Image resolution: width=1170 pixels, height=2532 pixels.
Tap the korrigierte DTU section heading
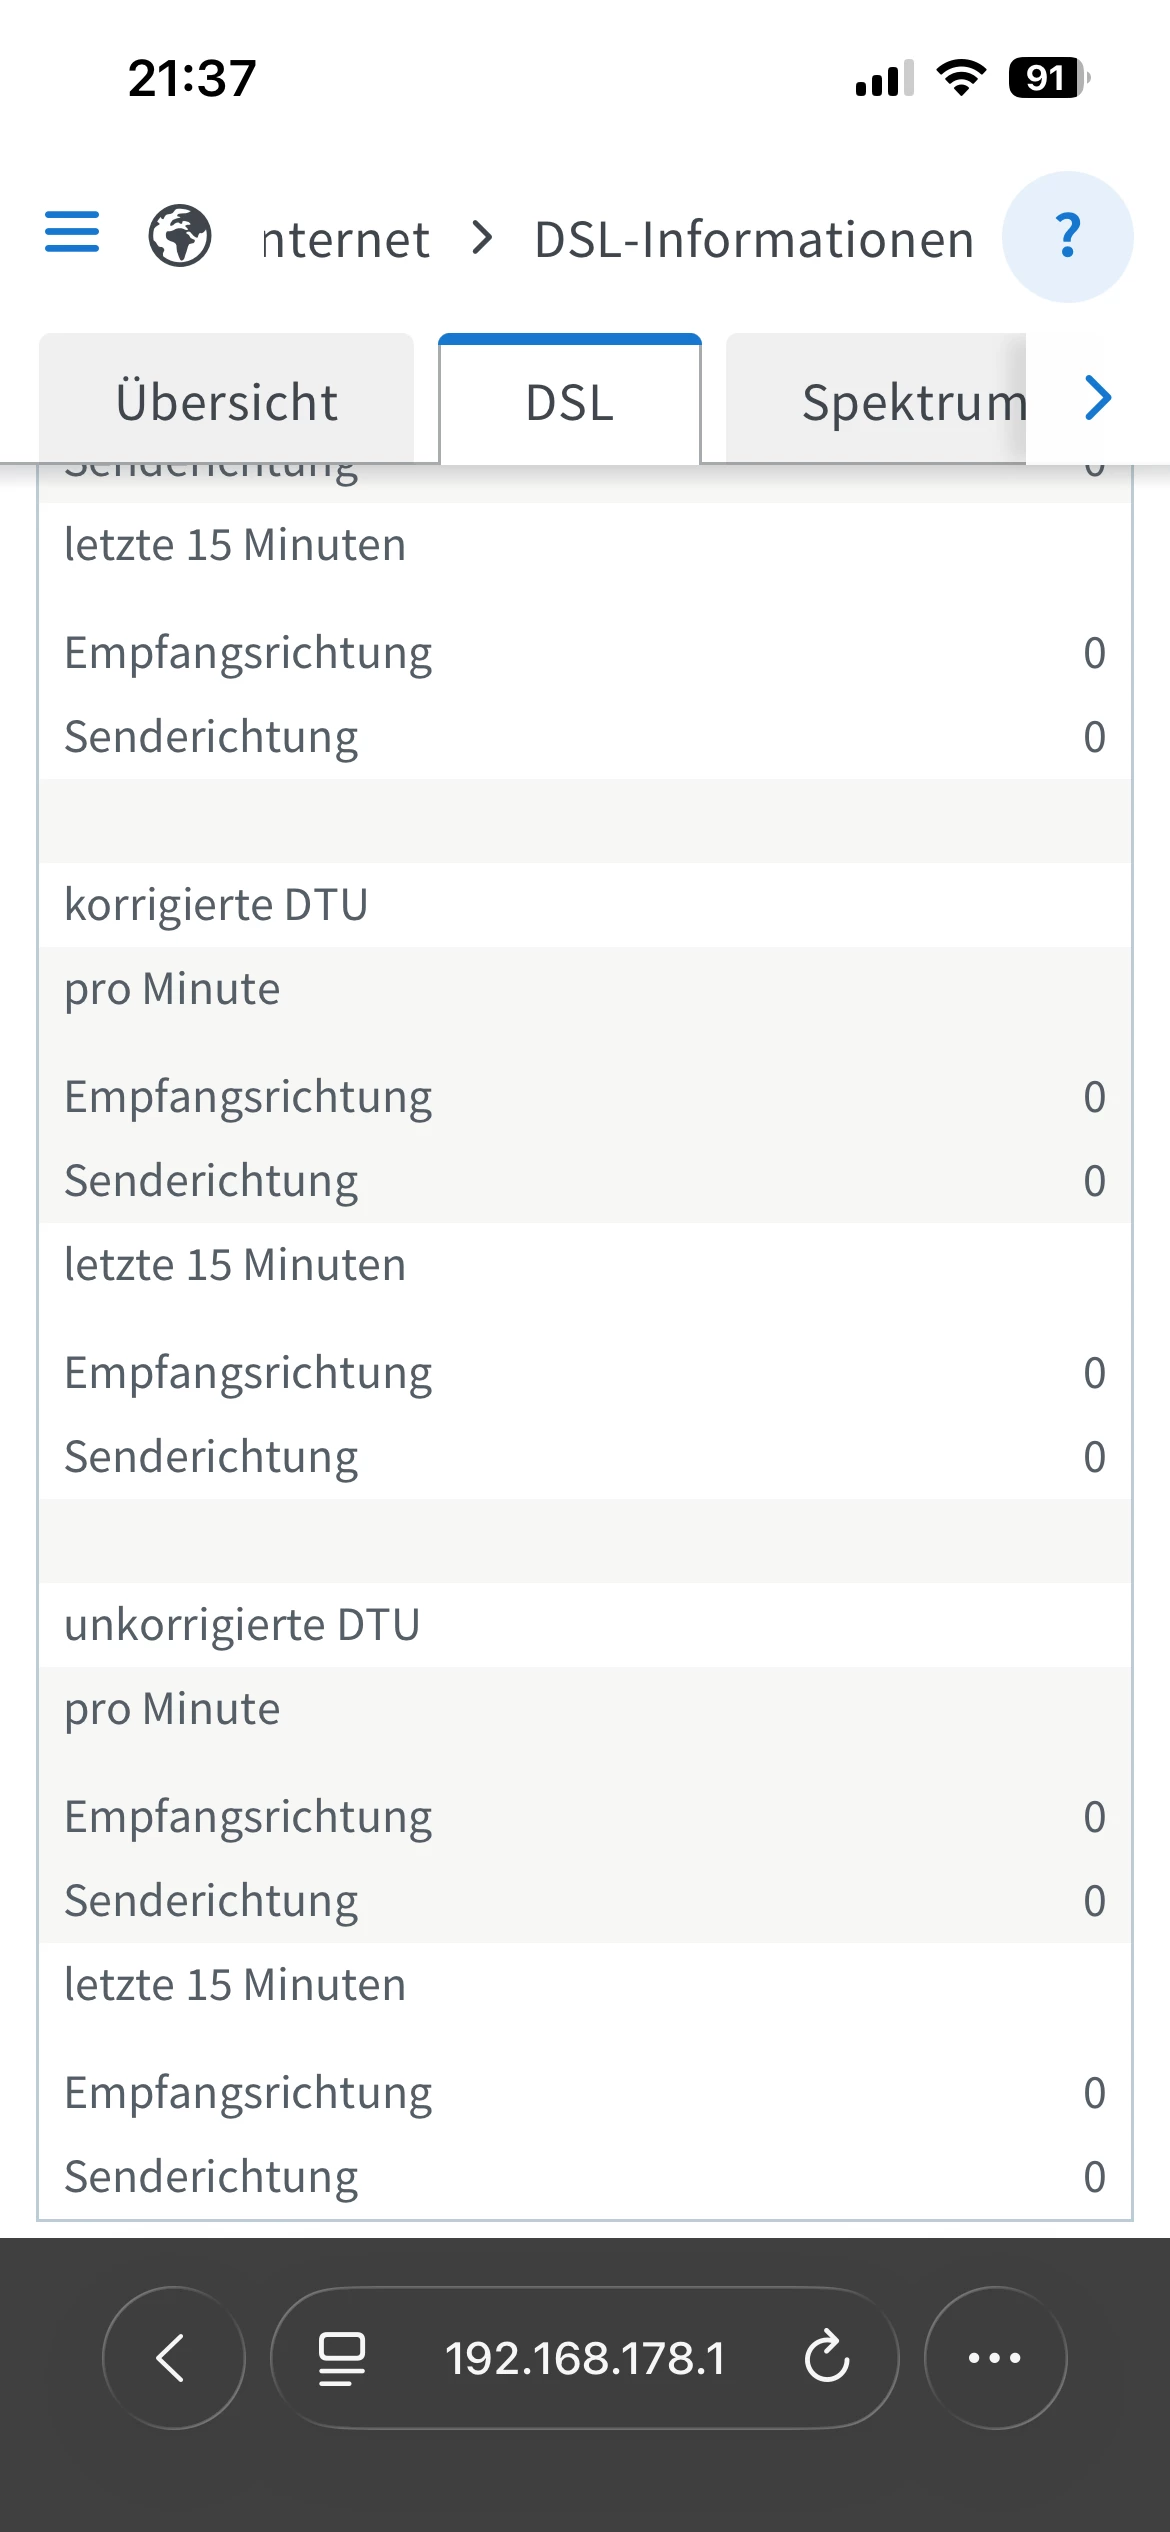[217, 904]
